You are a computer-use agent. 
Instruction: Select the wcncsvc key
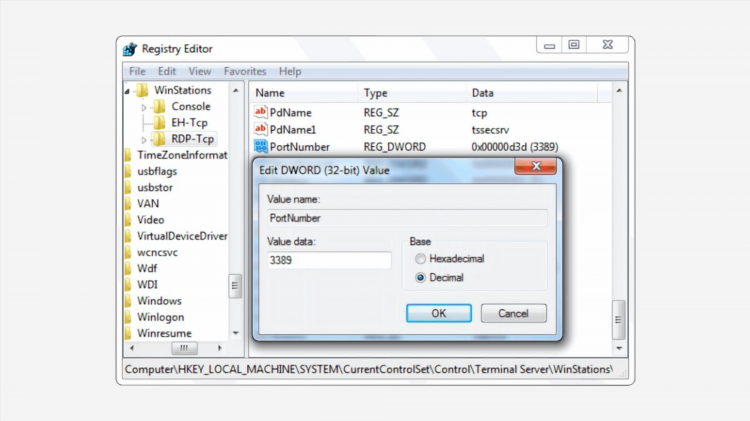(x=157, y=253)
